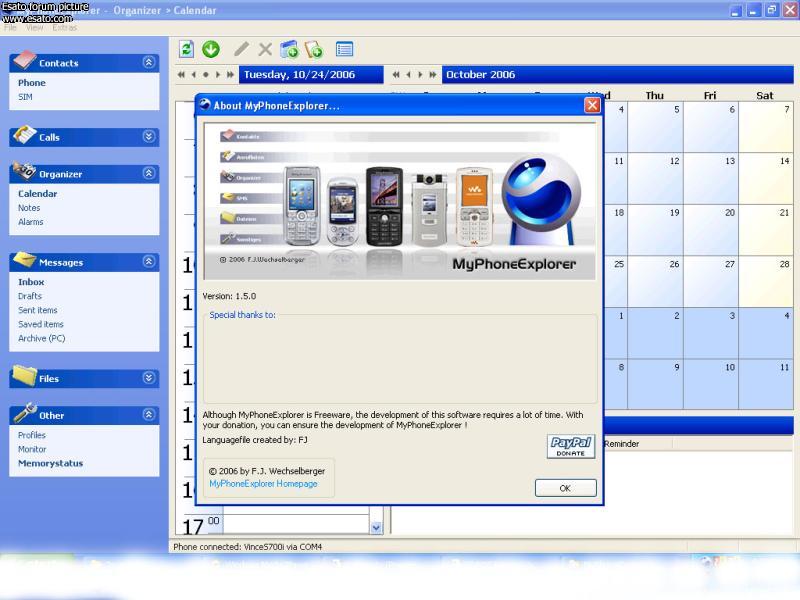Collapse the Organizer sidebar section
The image size is (800, 600).
point(148,173)
